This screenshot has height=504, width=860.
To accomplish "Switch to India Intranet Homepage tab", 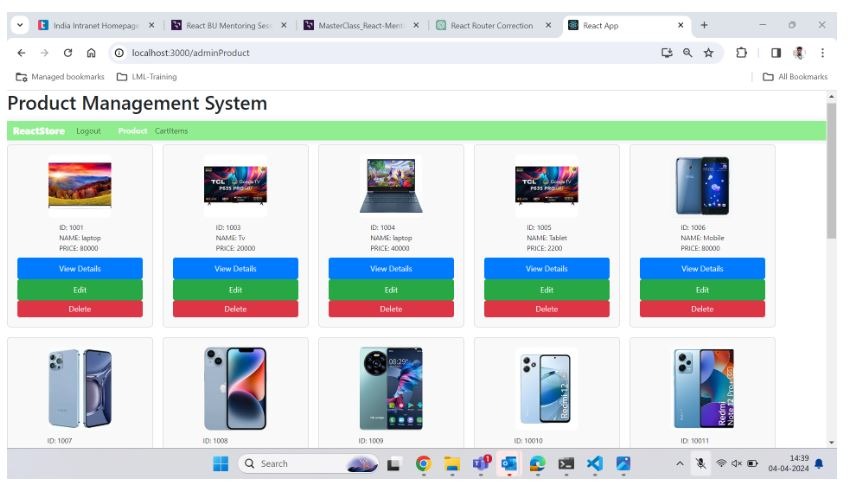I will pyautogui.click(x=89, y=26).
